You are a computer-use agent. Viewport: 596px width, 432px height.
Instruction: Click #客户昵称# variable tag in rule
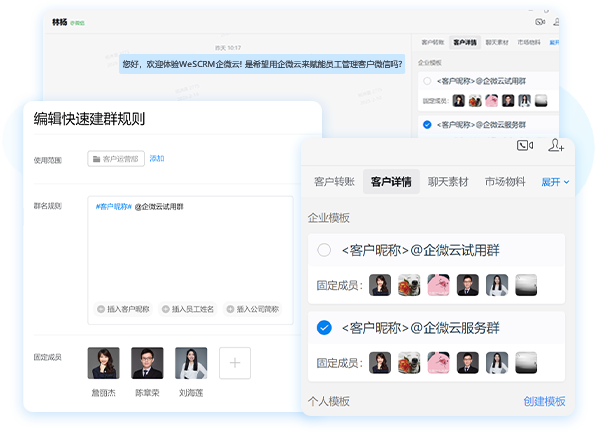tap(114, 207)
